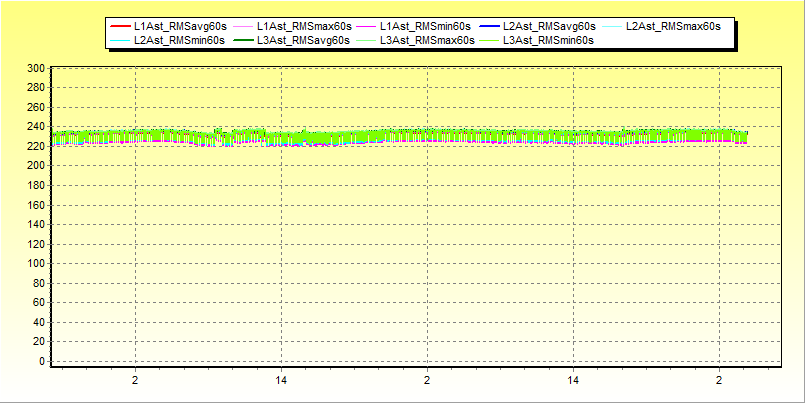Click the L1Ast_RMSavg60s legend label
The height and width of the screenshot is (403, 805).
tap(178, 26)
